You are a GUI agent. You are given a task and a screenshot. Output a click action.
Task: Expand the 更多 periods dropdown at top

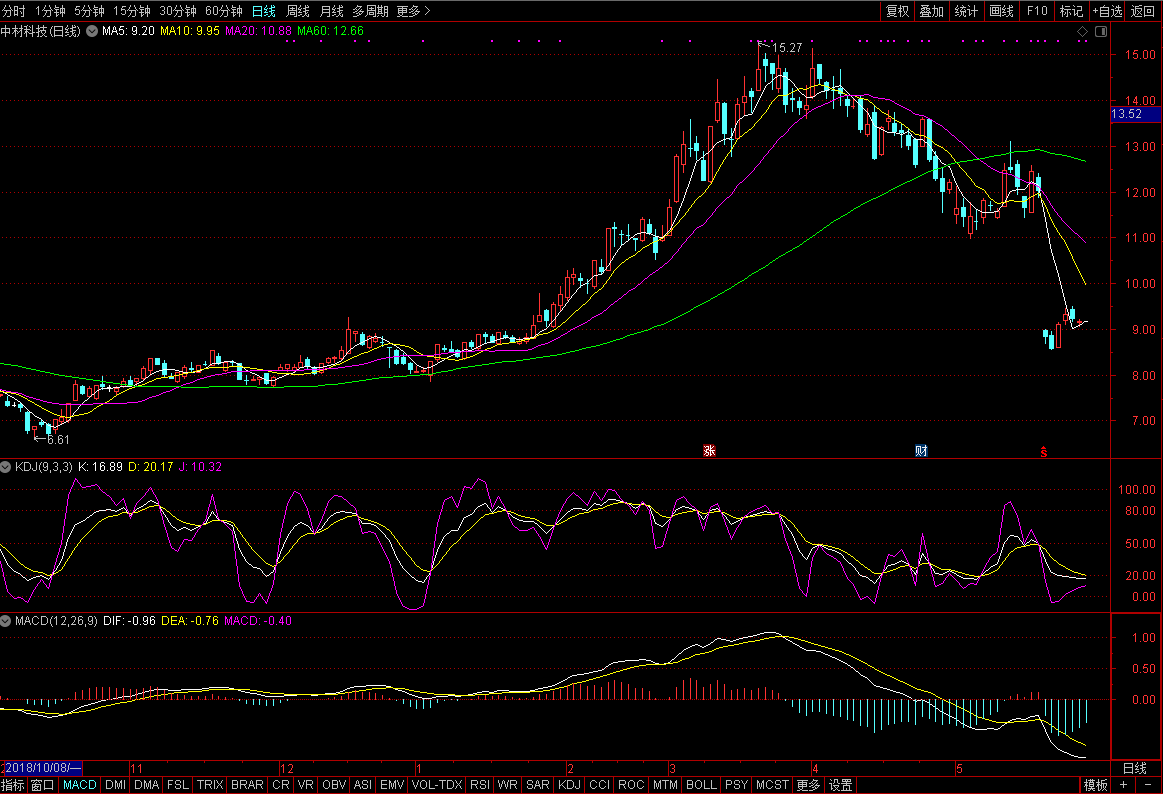coord(414,11)
